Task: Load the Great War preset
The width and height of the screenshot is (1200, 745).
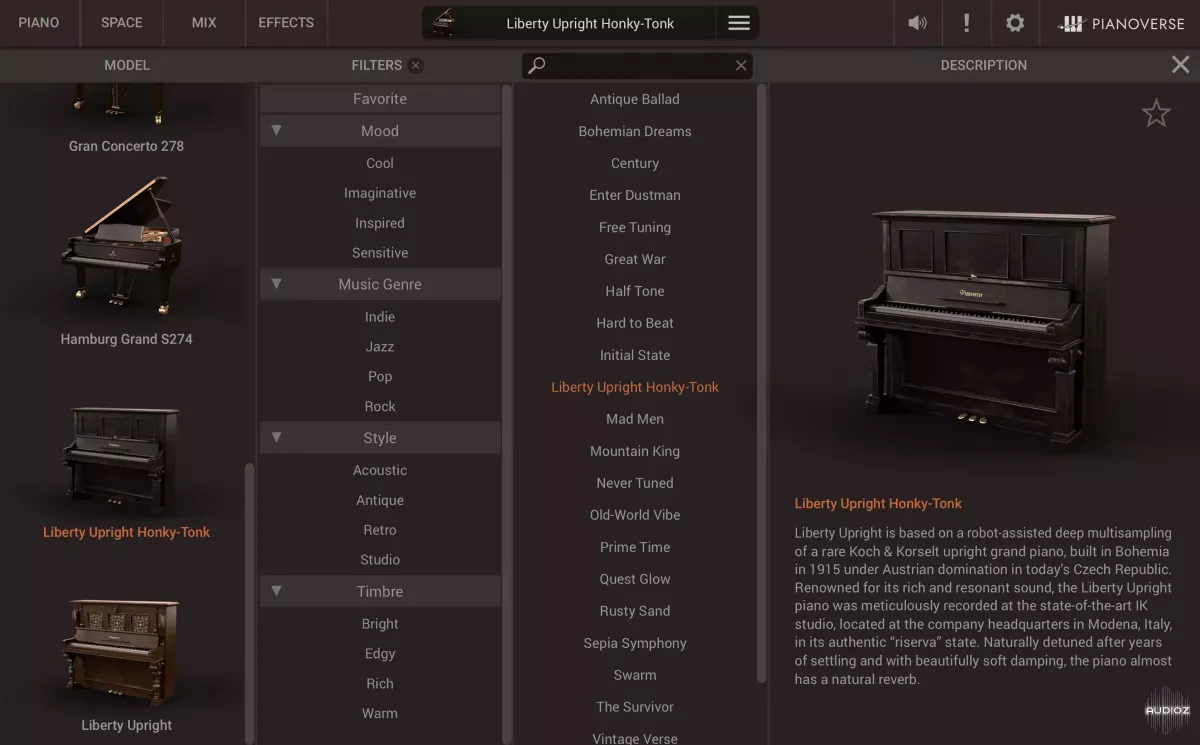Action: (x=635, y=259)
